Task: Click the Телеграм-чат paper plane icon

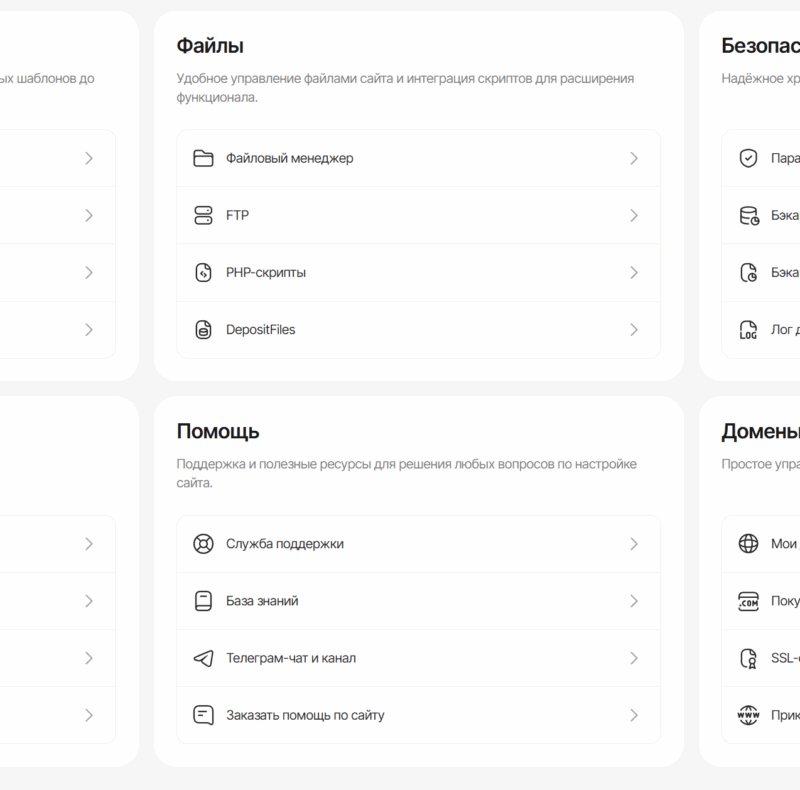Action: point(203,658)
